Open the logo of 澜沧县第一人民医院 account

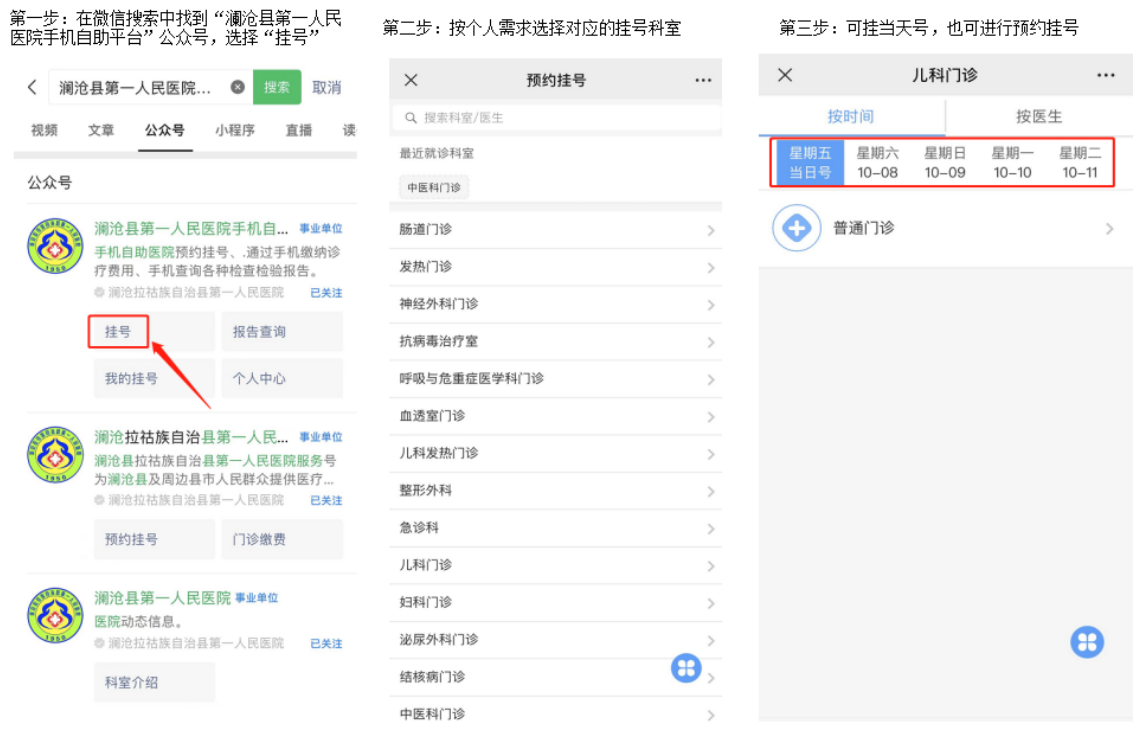(55, 616)
